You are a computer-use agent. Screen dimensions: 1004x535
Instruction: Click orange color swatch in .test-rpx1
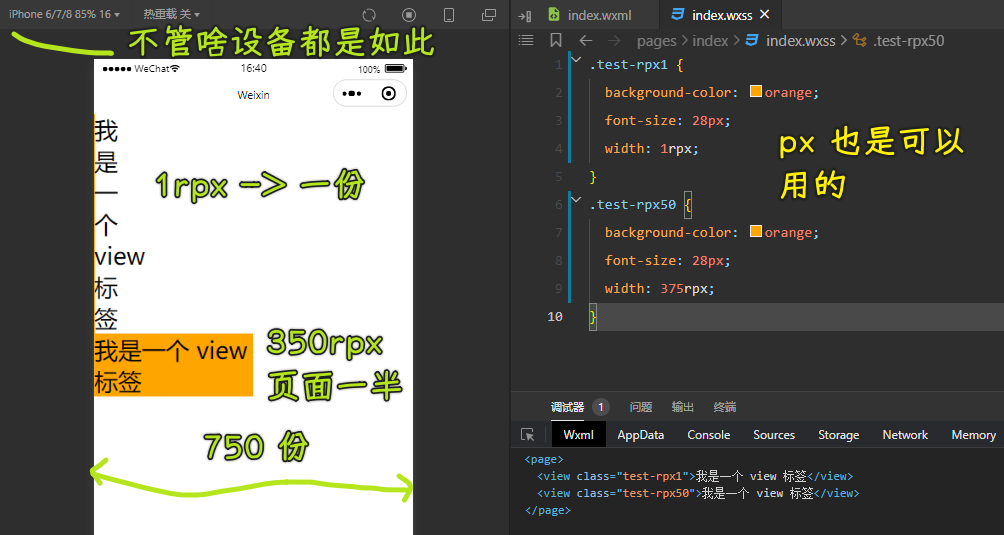point(756,92)
